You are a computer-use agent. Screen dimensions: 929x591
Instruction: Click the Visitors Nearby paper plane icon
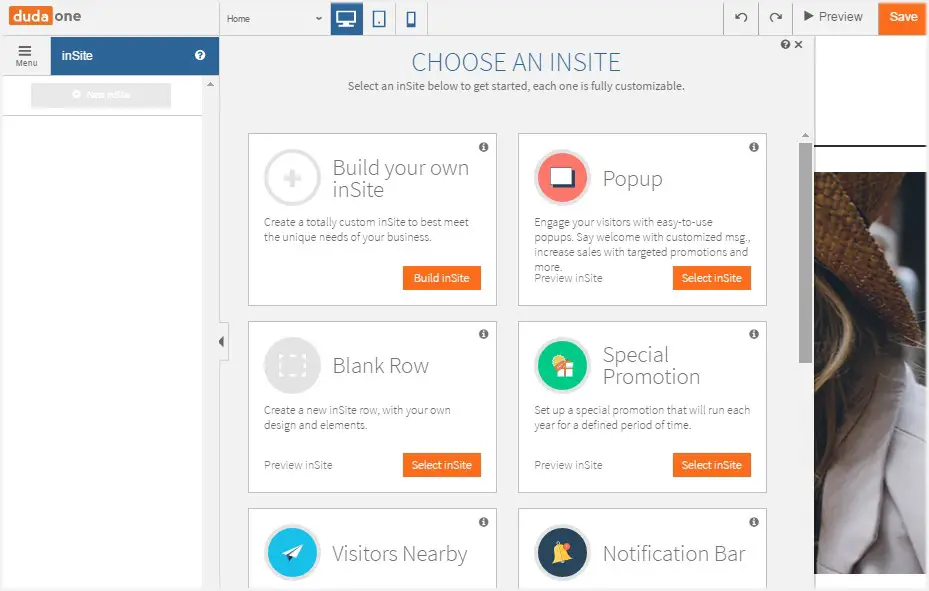(x=292, y=553)
